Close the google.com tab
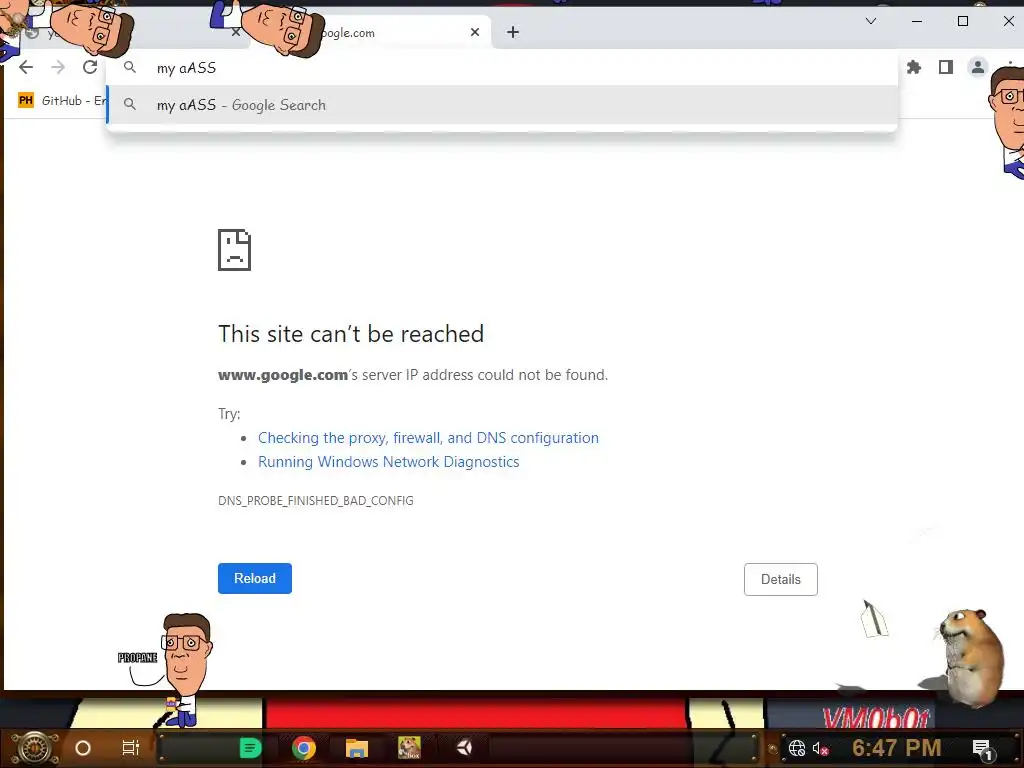 coord(475,32)
